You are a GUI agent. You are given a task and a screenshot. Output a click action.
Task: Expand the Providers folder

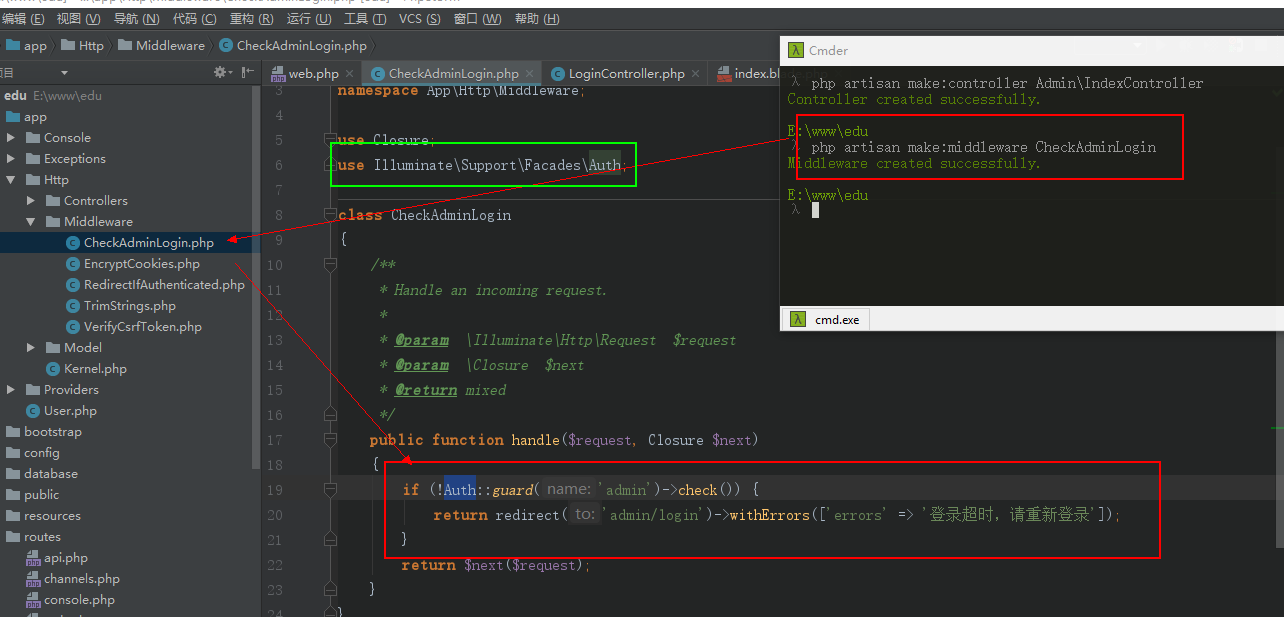pos(11,390)
